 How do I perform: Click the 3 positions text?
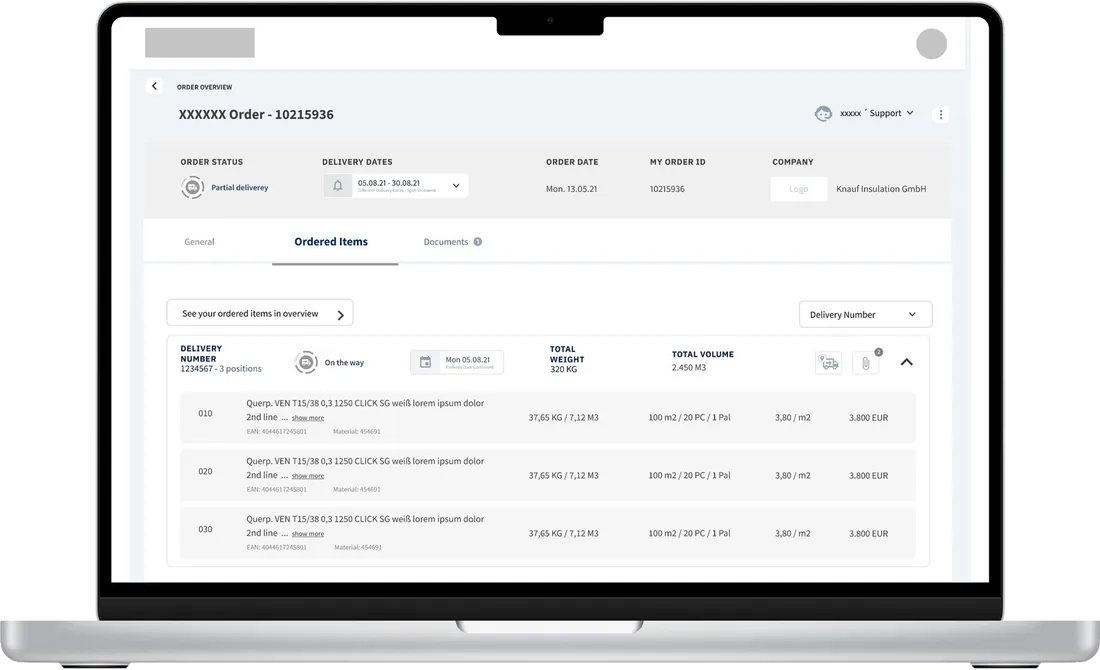coord(240,369)
